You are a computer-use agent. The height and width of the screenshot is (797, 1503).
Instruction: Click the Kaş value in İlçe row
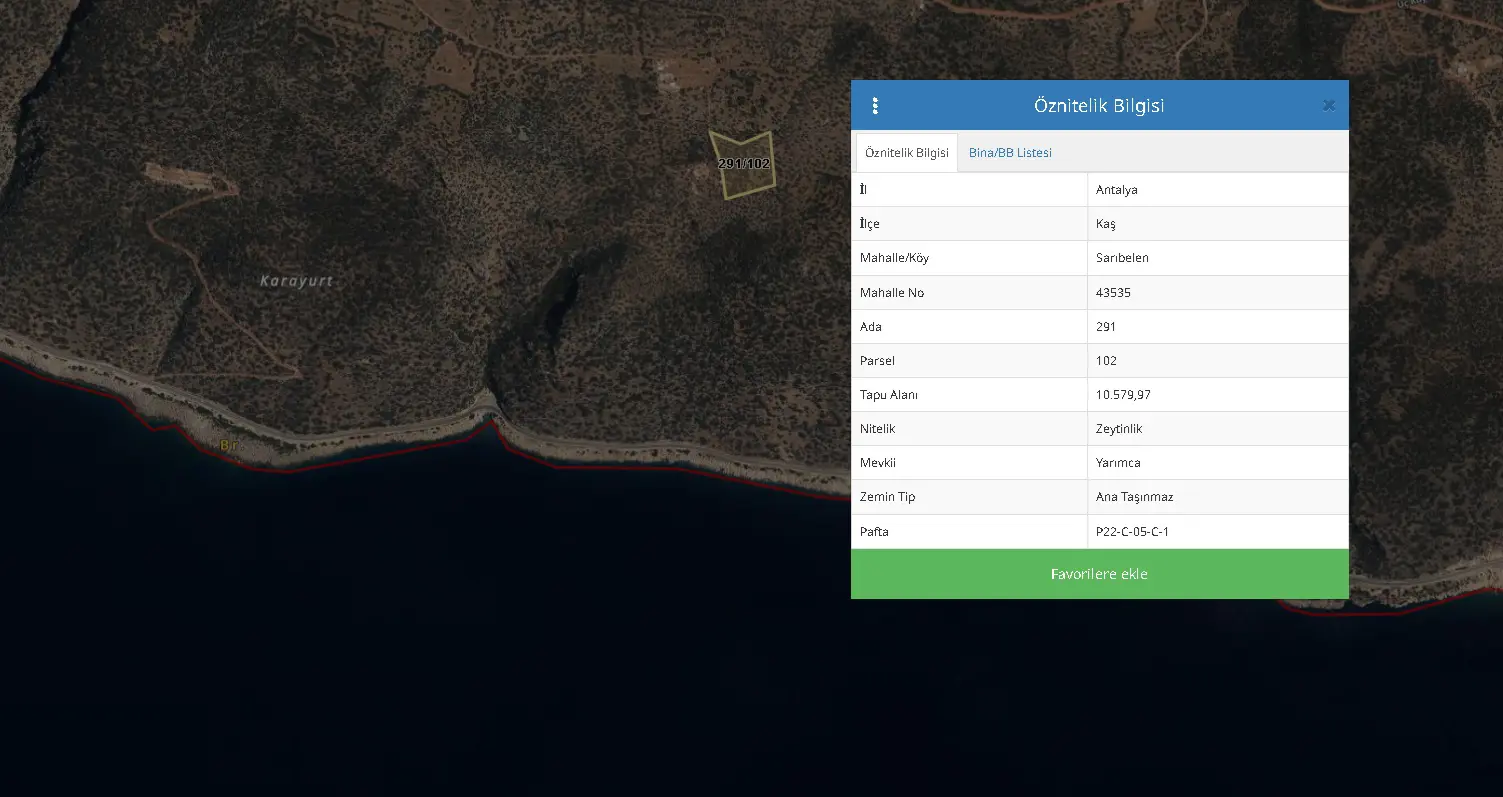pyautogui.click(x=1106, y=224)
